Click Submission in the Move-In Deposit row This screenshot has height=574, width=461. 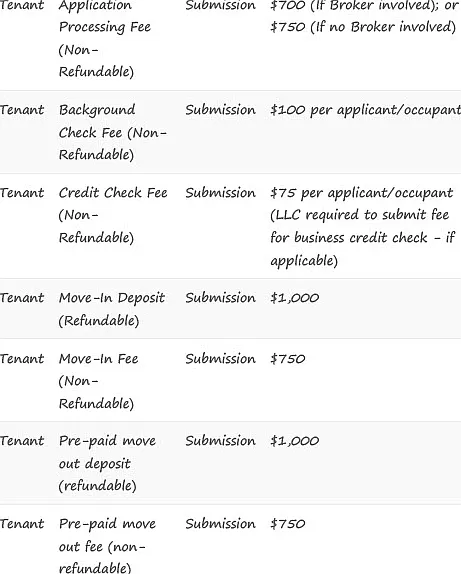pos(220,298)
